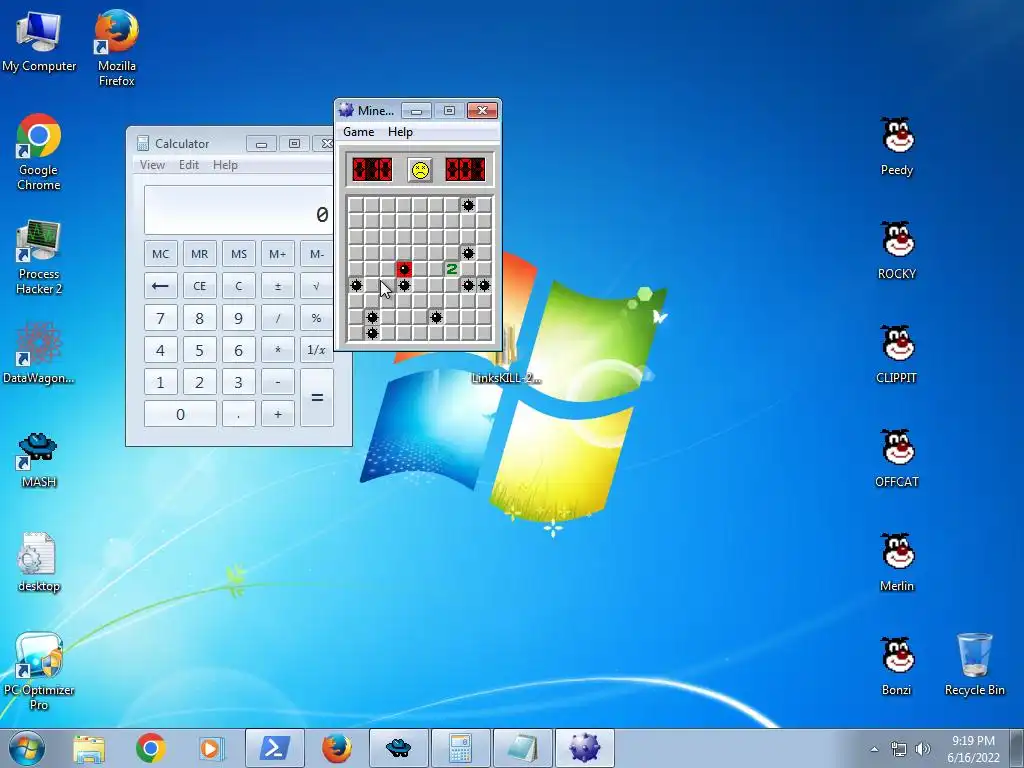1024x768 pixels.
Task: Click digit 0 in Calculator
Action: (180, 414)
